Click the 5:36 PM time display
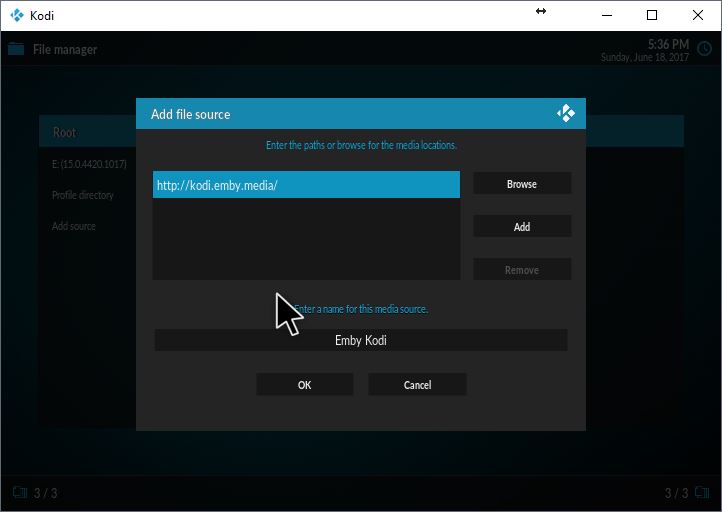 669,44
